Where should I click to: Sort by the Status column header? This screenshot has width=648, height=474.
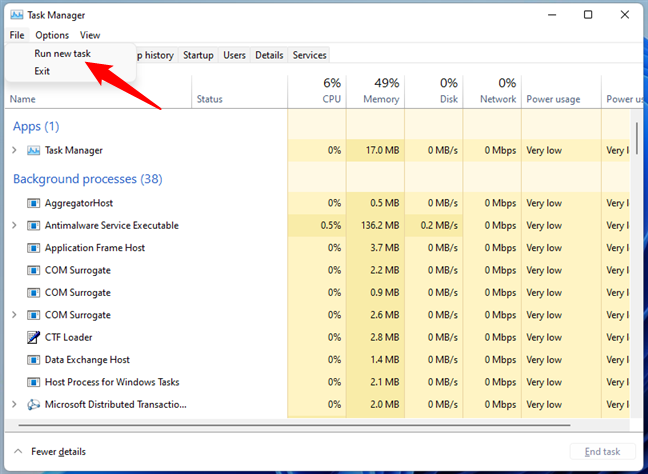[210, 99]
